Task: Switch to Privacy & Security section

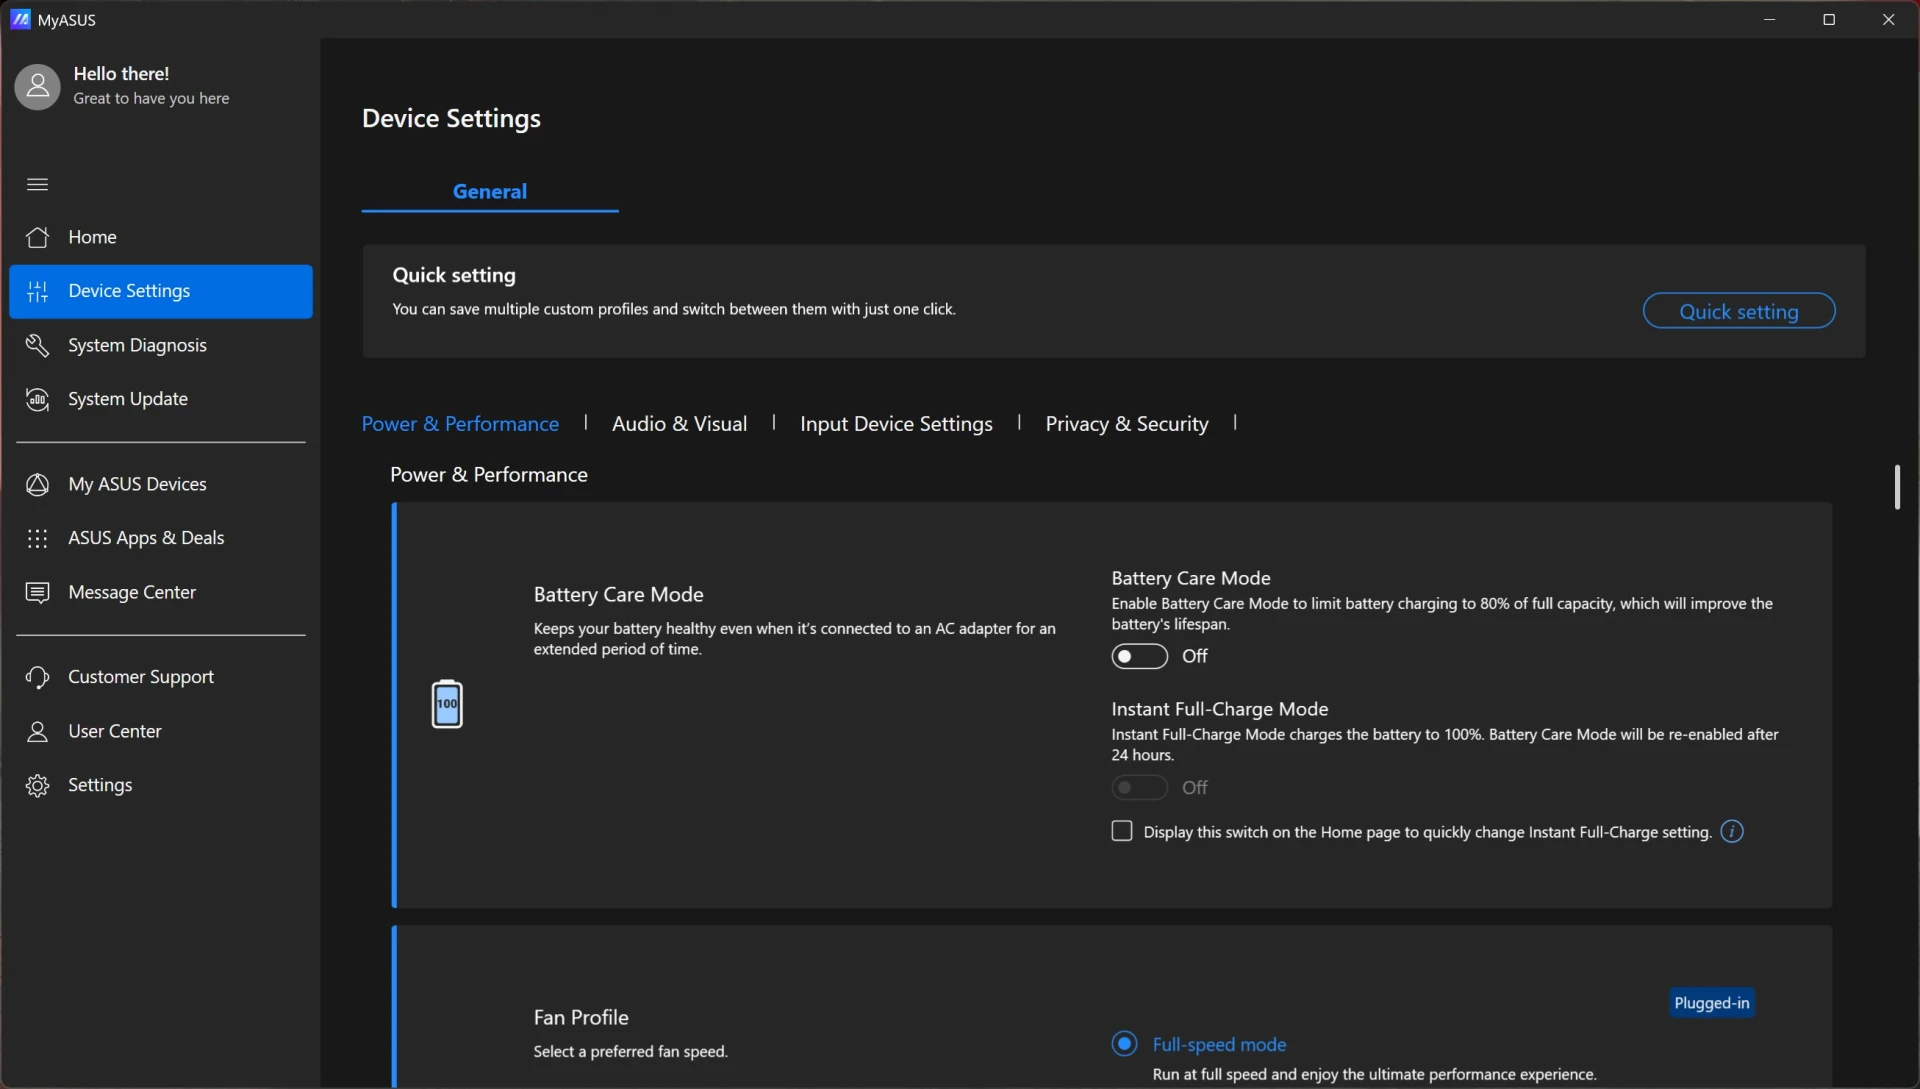Action: coord(1126,423)
